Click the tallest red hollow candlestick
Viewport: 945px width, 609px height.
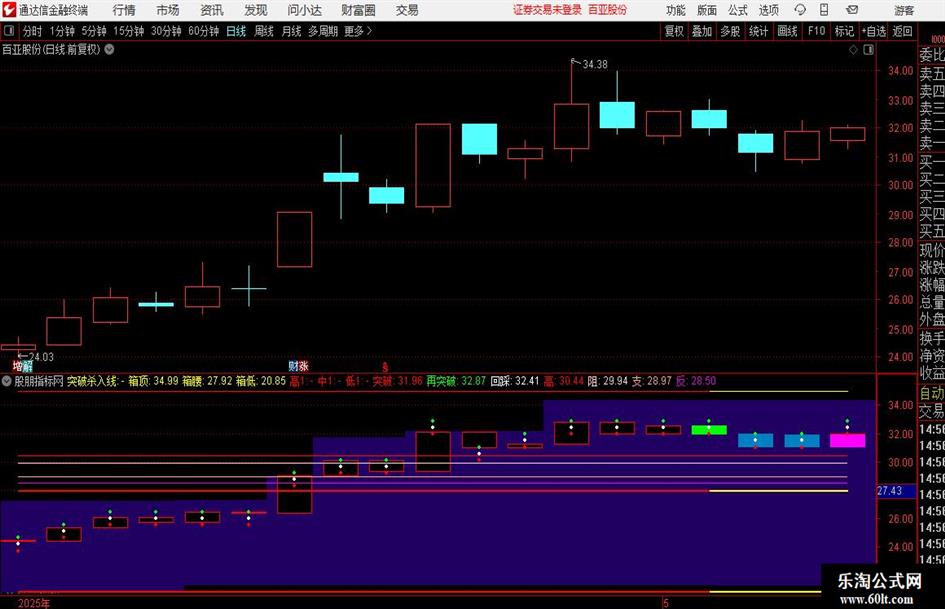tap(433, 165)
